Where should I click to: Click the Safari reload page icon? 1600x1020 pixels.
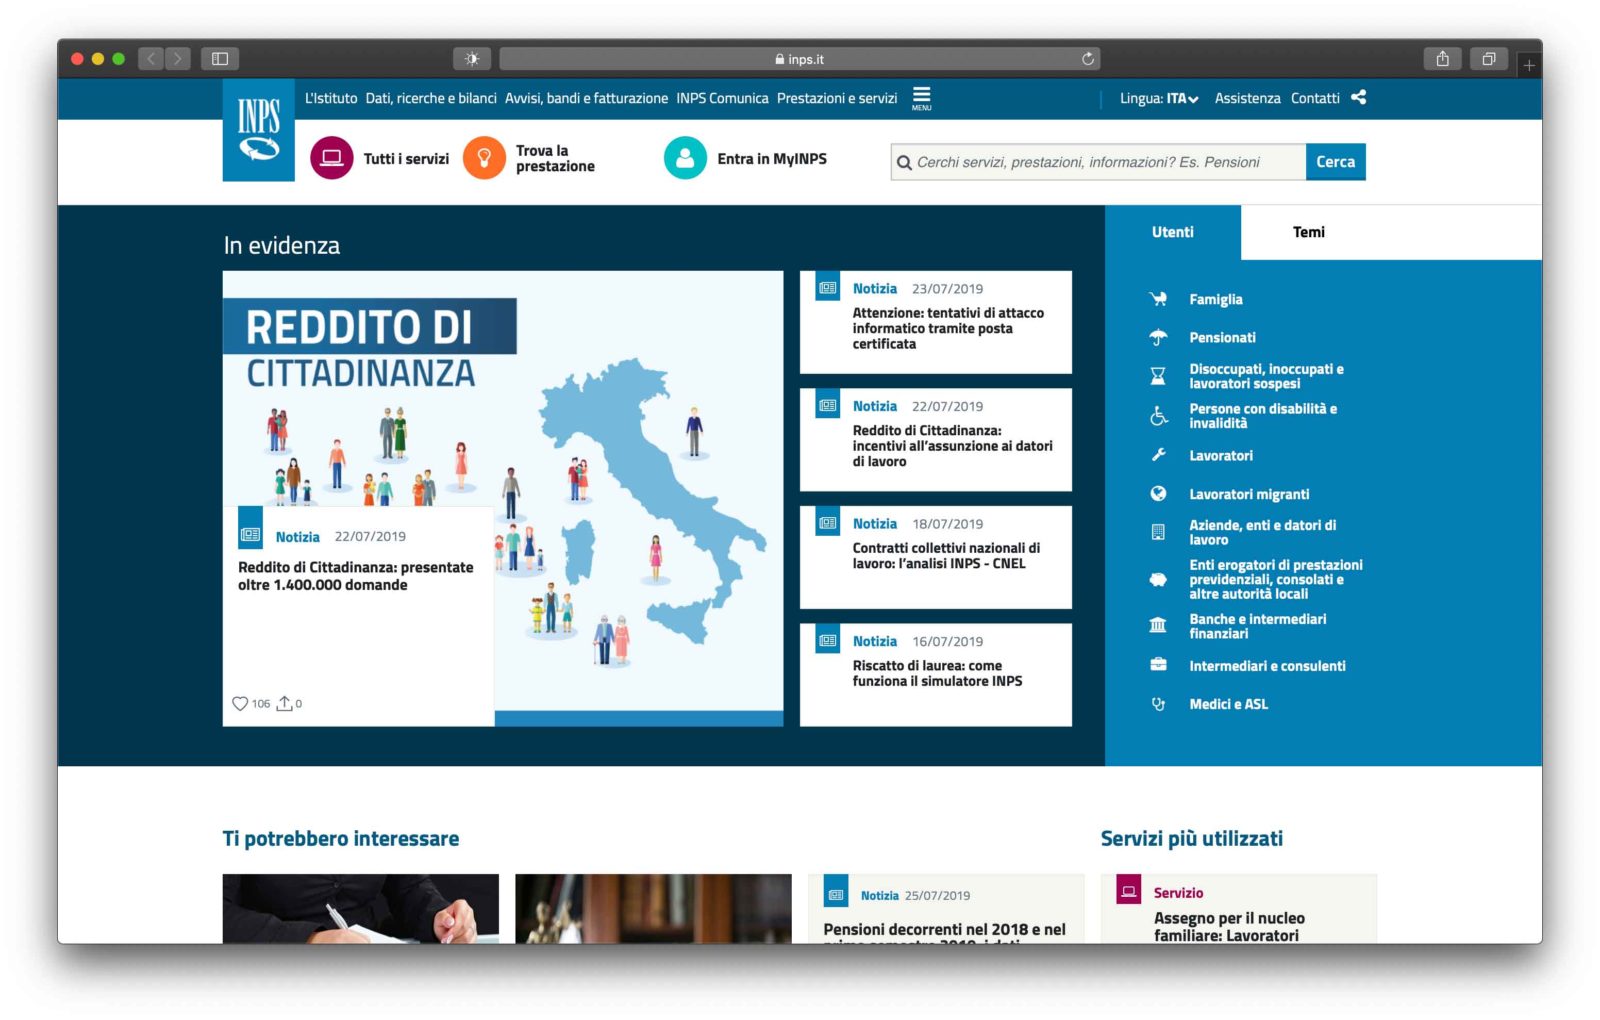coord(1088,59)
